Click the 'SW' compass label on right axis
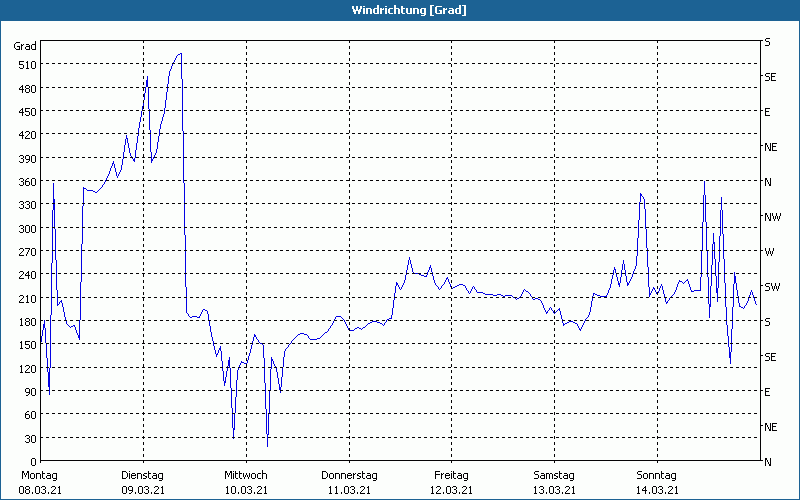 coord(772,287)
